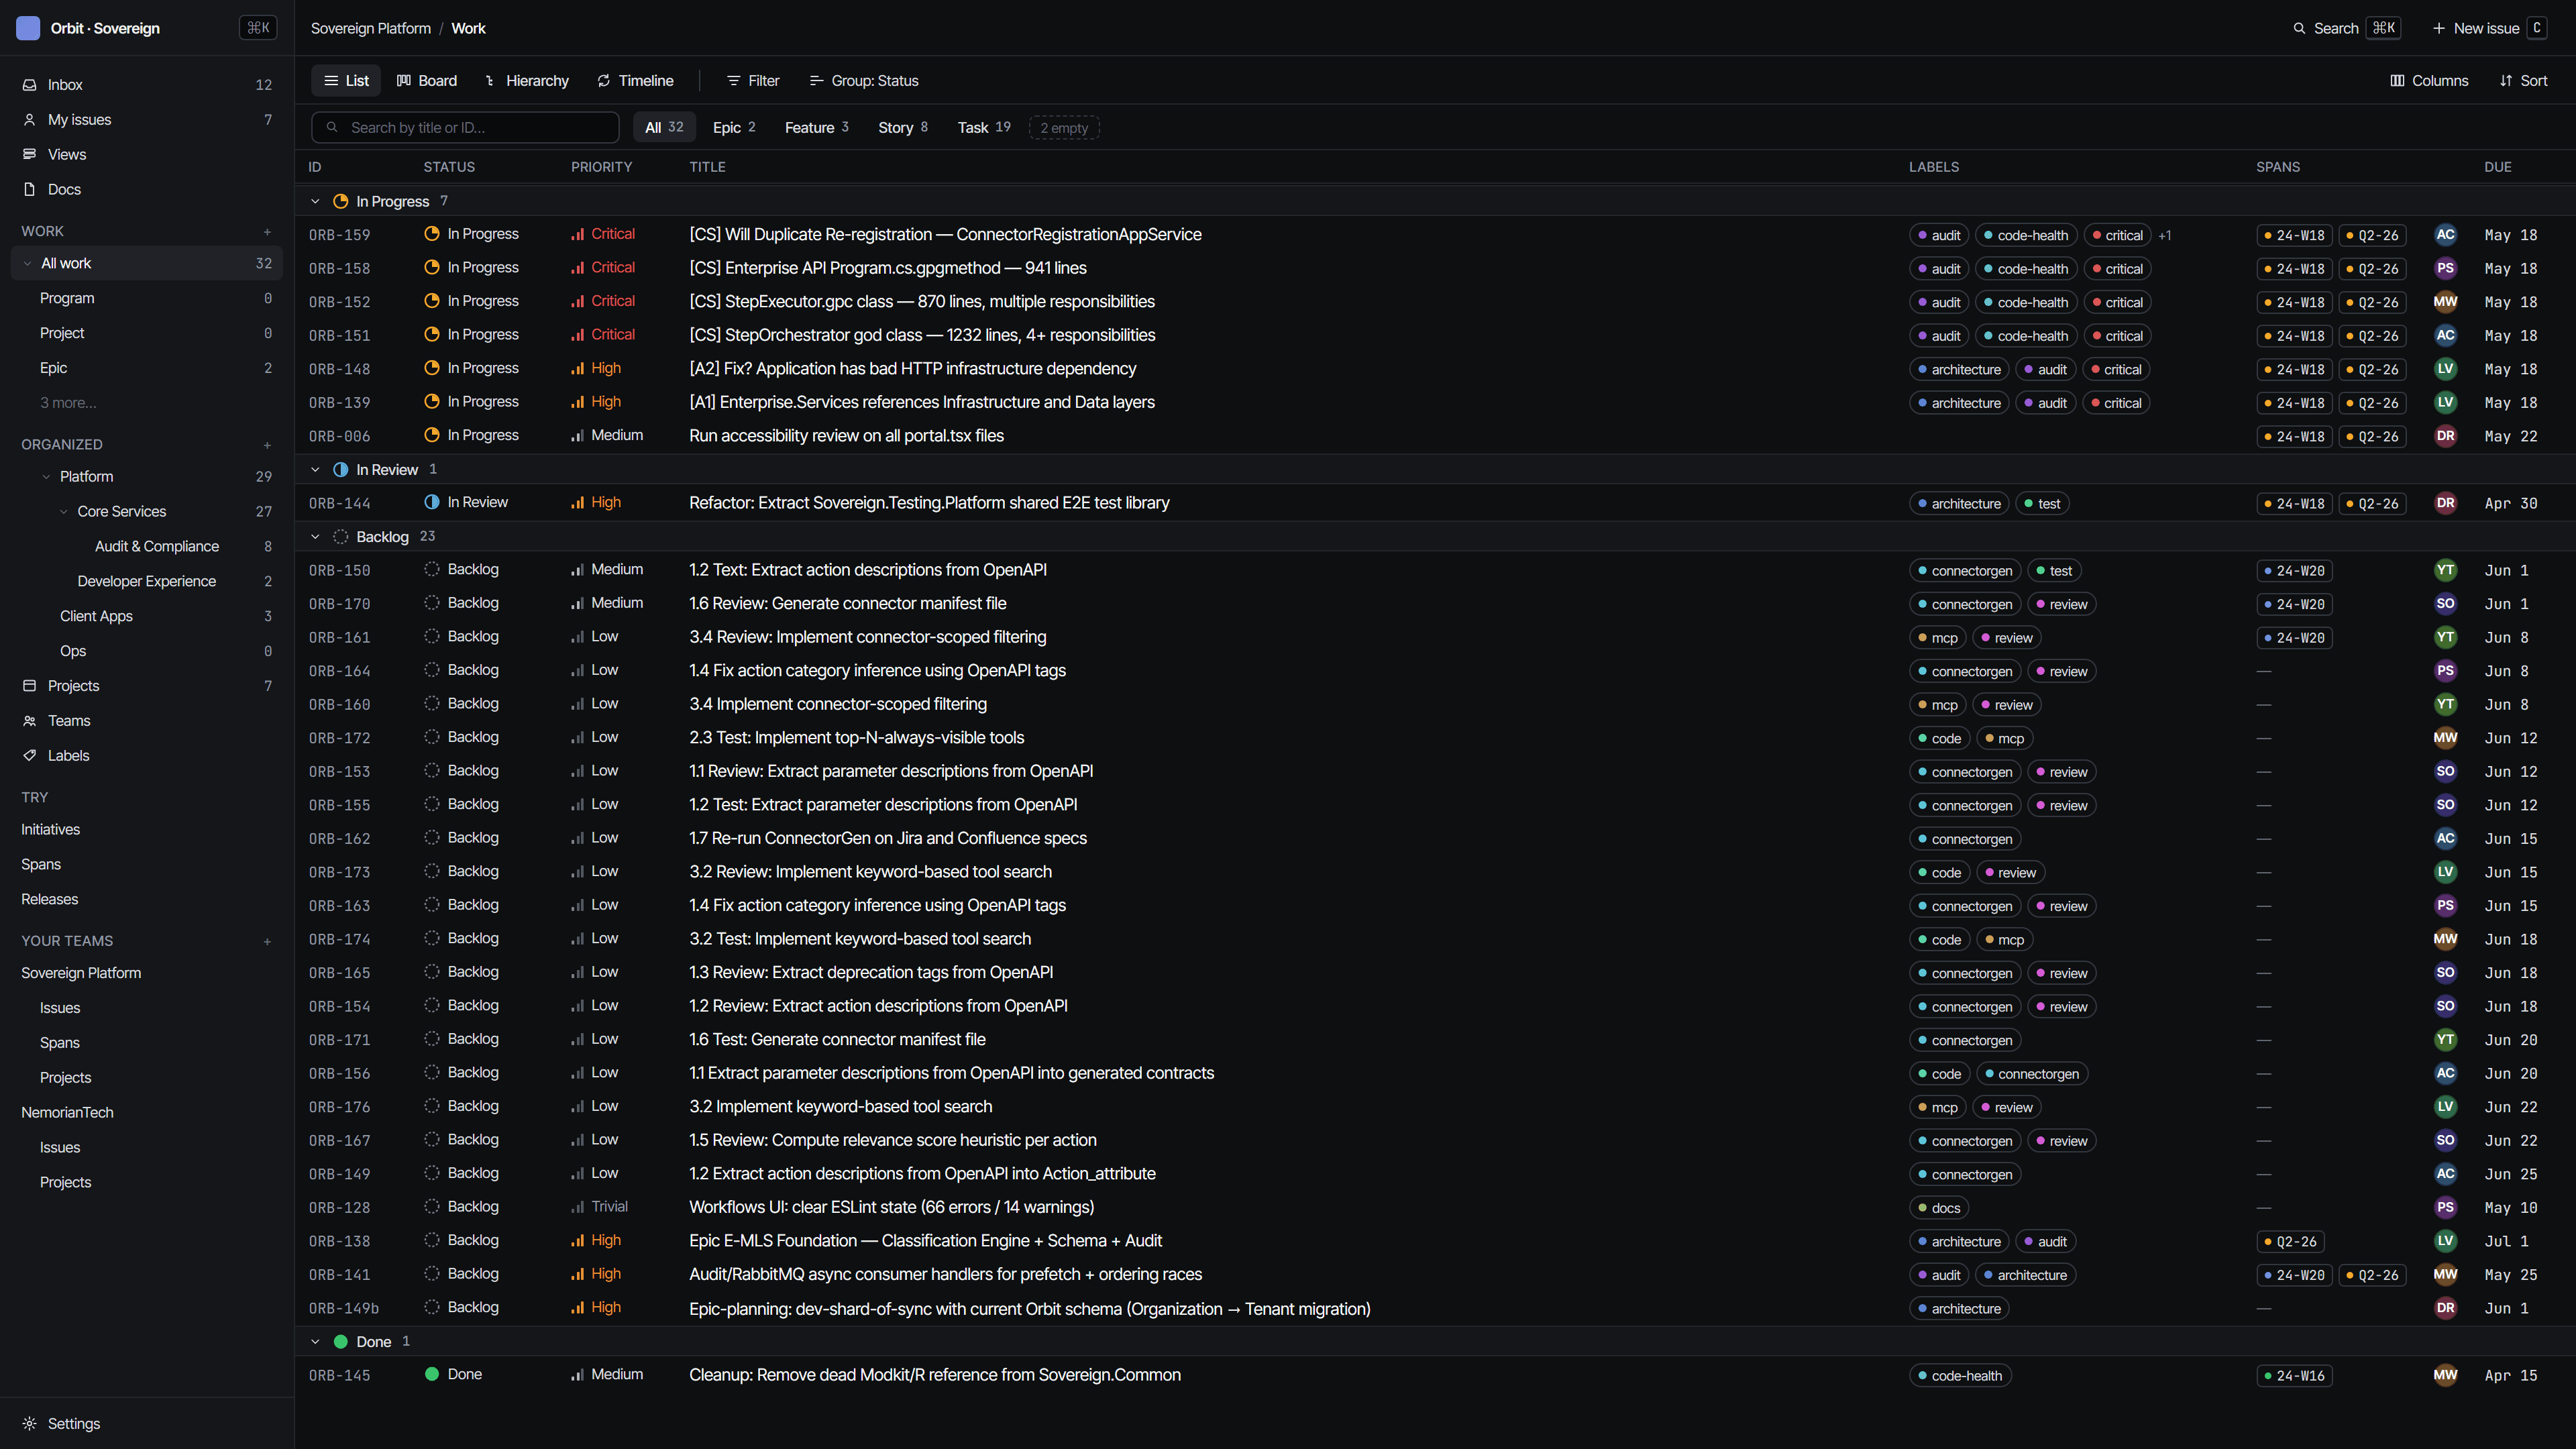
Task: Show the 2 empty types chip
Action: click(x=1064, y=128)
